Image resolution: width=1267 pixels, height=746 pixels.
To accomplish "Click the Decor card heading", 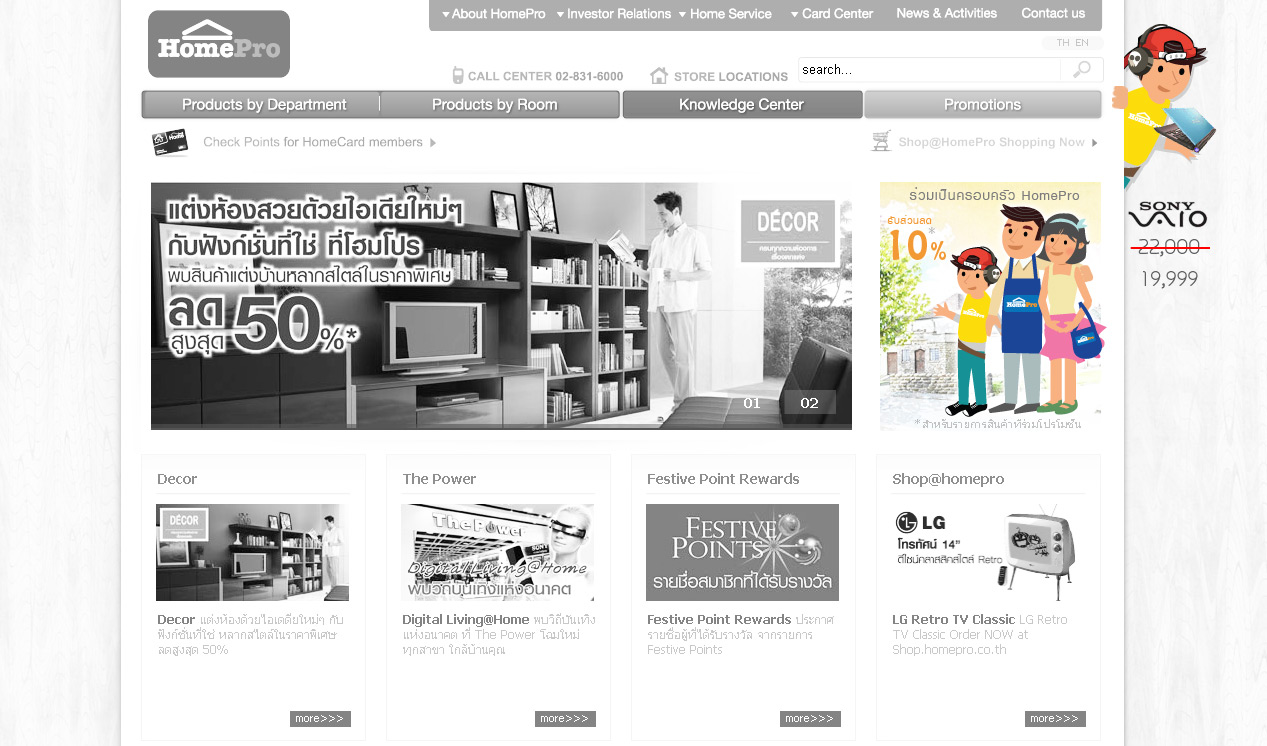I will point(177,479).
